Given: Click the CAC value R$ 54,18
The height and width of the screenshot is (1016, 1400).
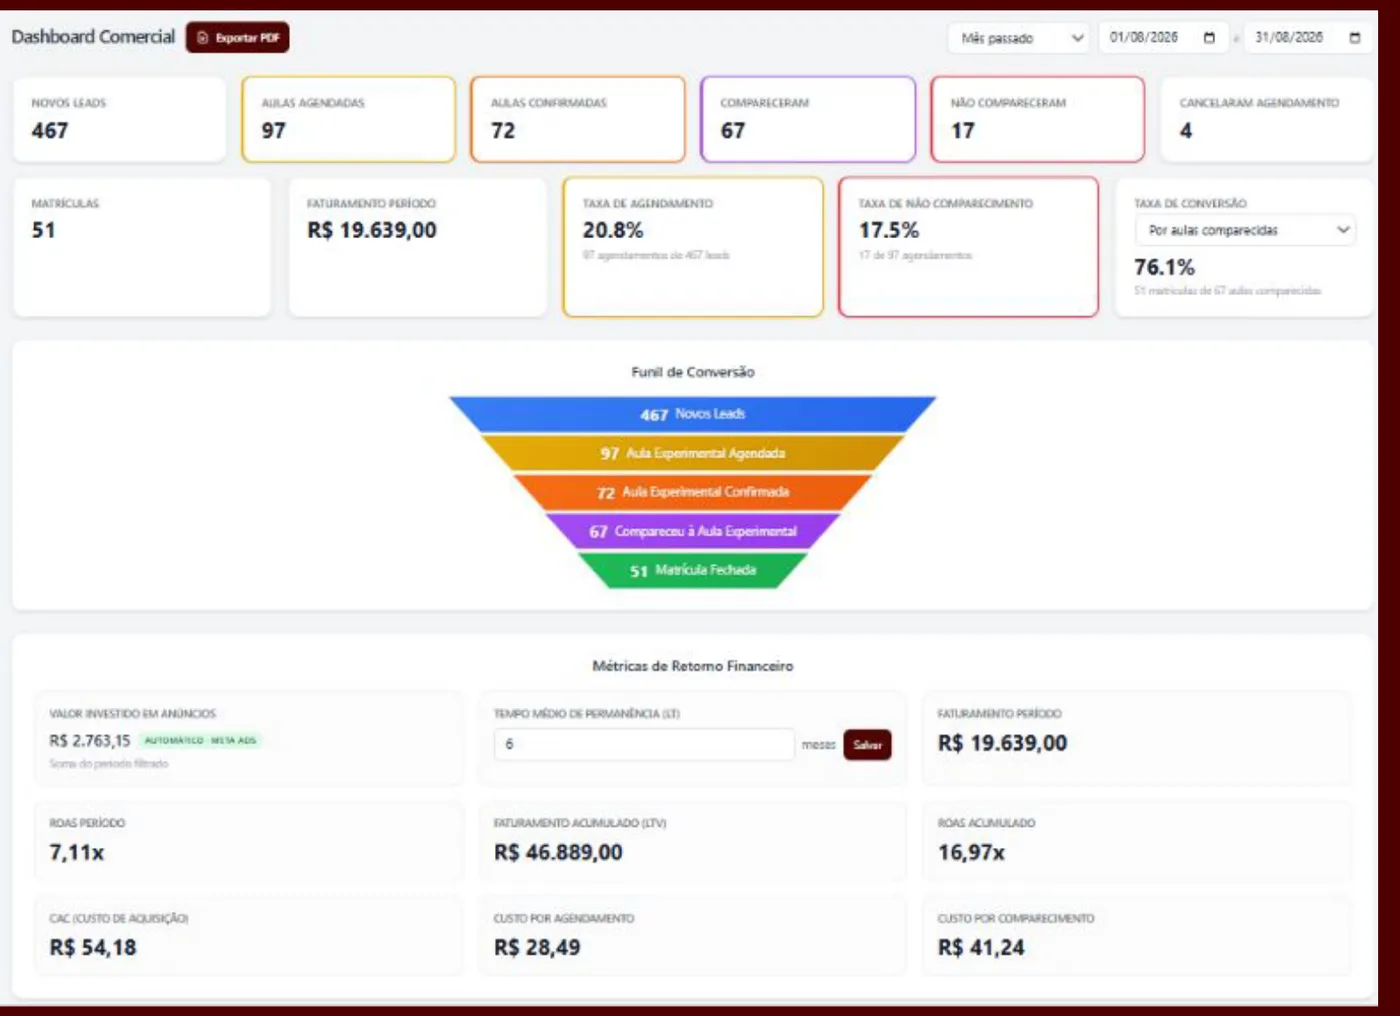Looking at the screenshot, I should [93, 948].
